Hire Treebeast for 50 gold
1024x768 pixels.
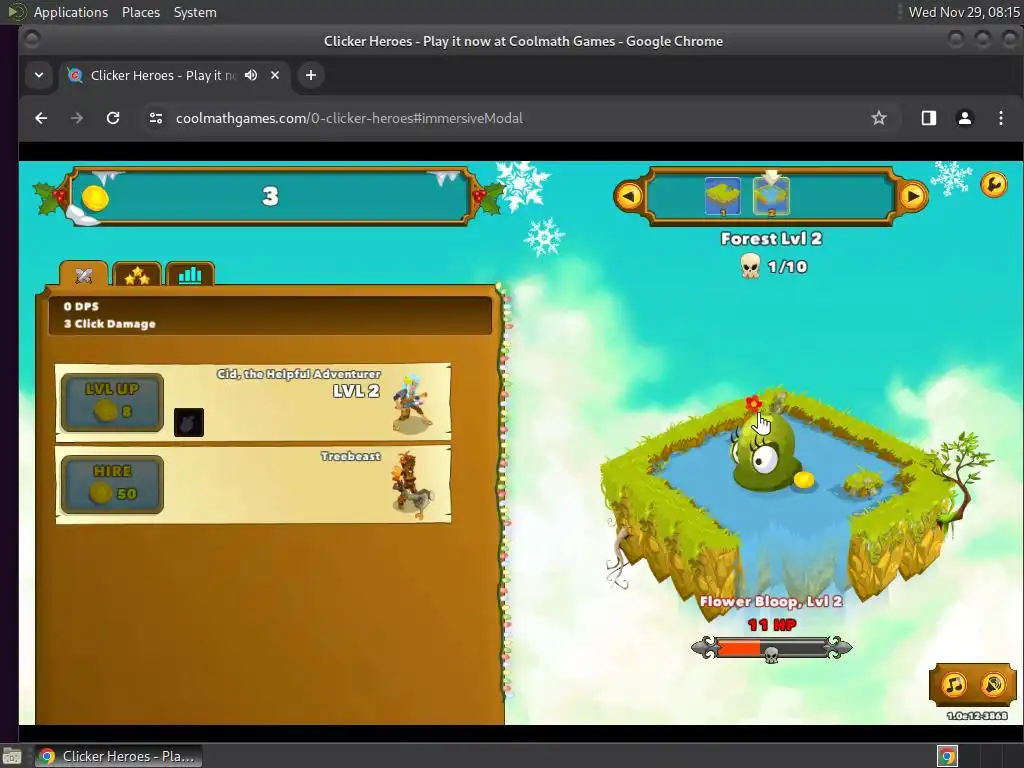(x=112, y=485)
